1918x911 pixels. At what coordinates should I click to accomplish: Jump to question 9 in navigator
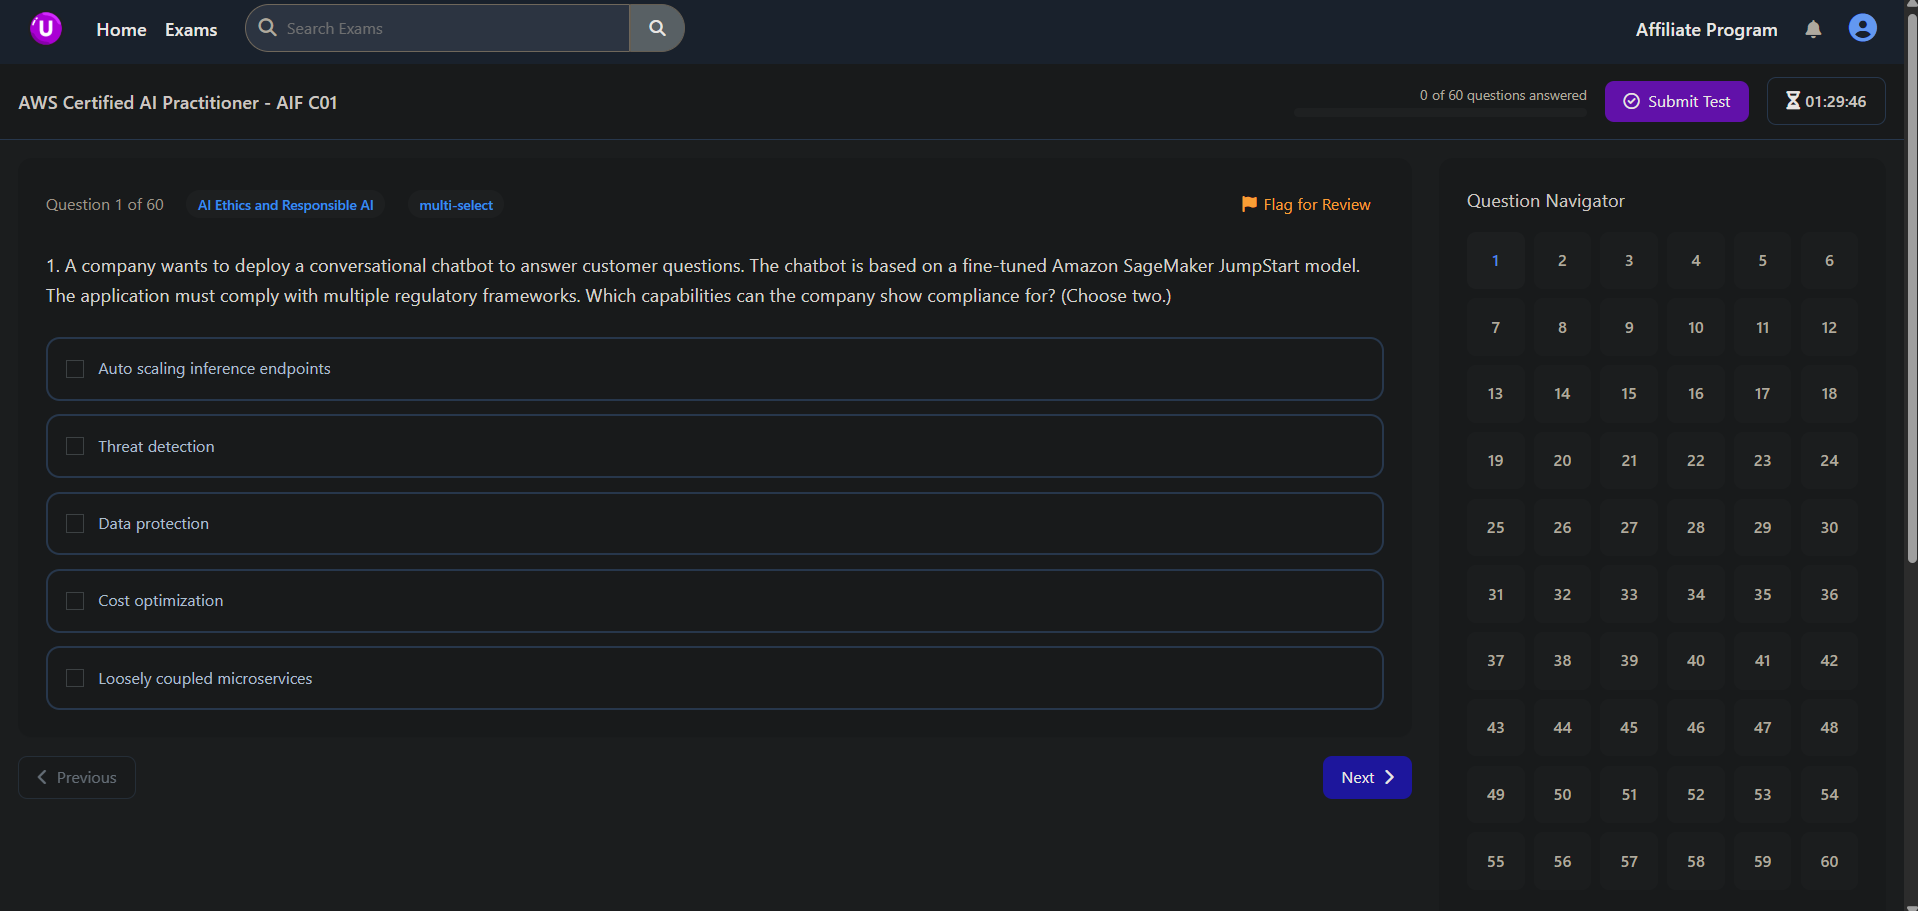pyautogui.click(x=1629, y=327)
